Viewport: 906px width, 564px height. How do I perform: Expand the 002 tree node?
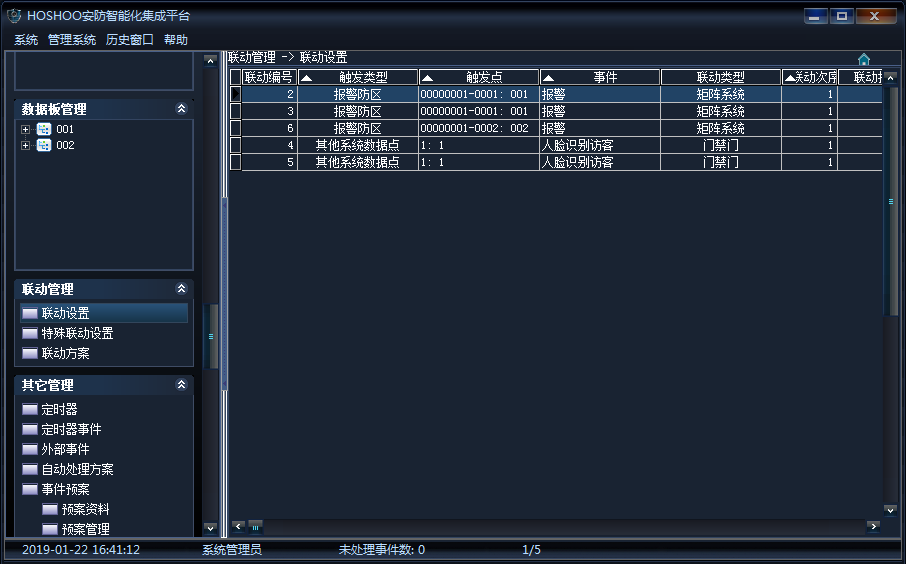coord(26,146)
